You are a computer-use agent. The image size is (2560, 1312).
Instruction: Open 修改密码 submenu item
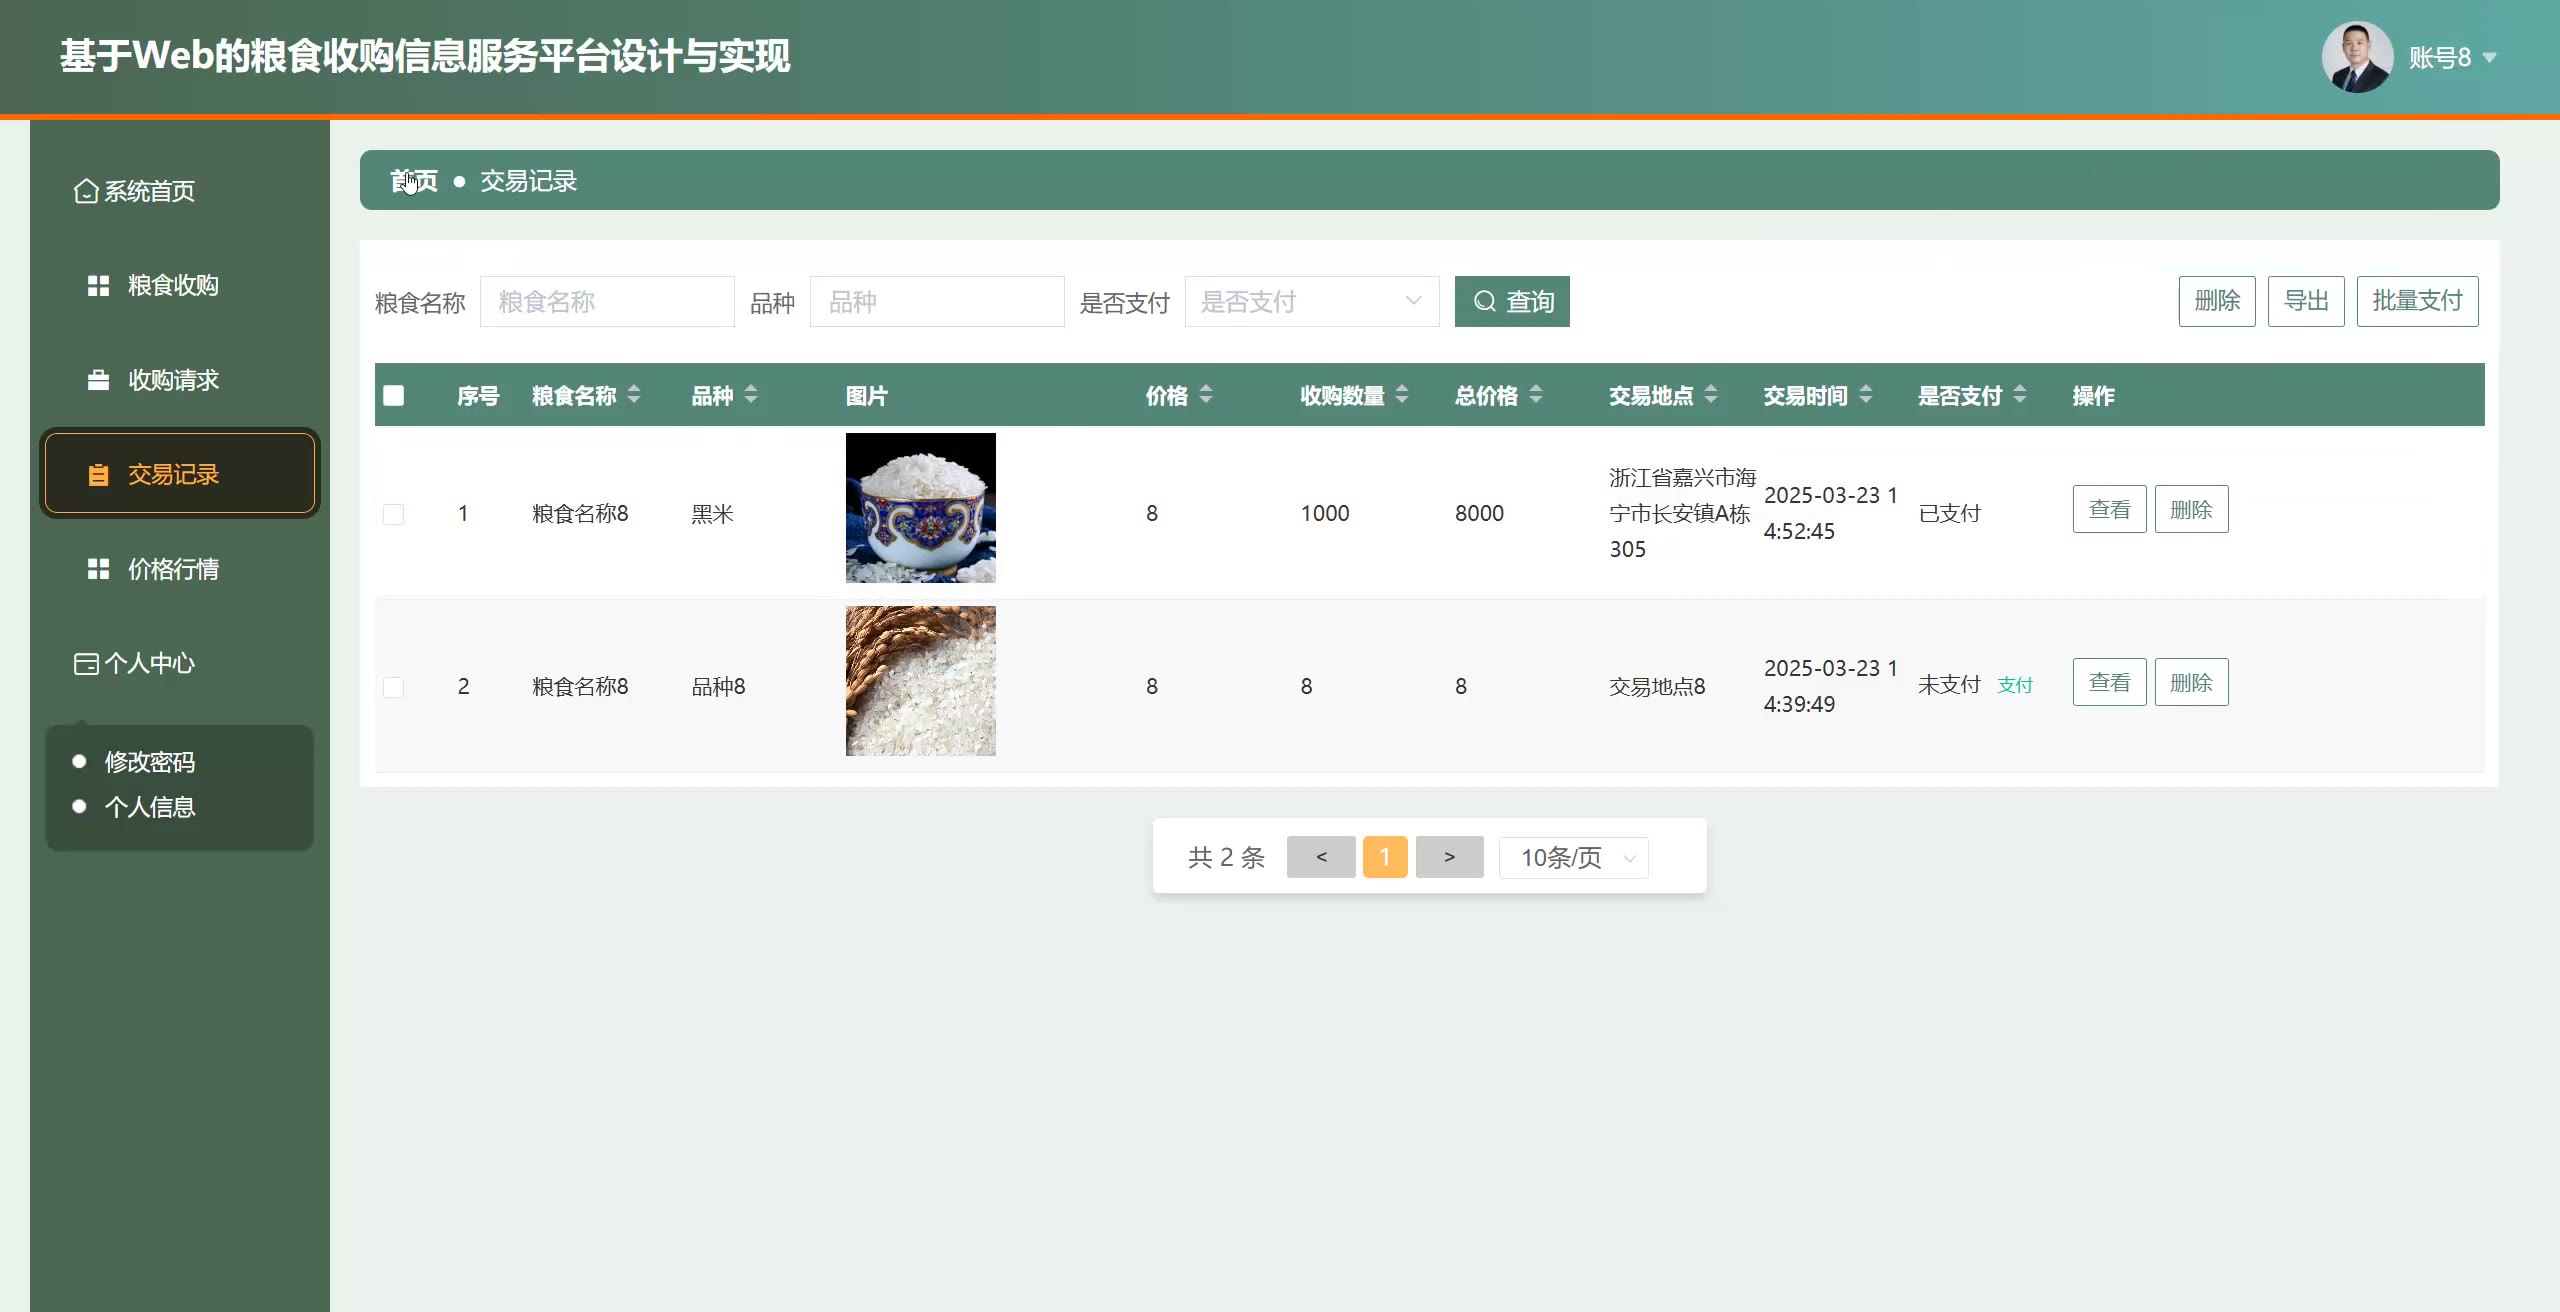[x=150, y=762]
